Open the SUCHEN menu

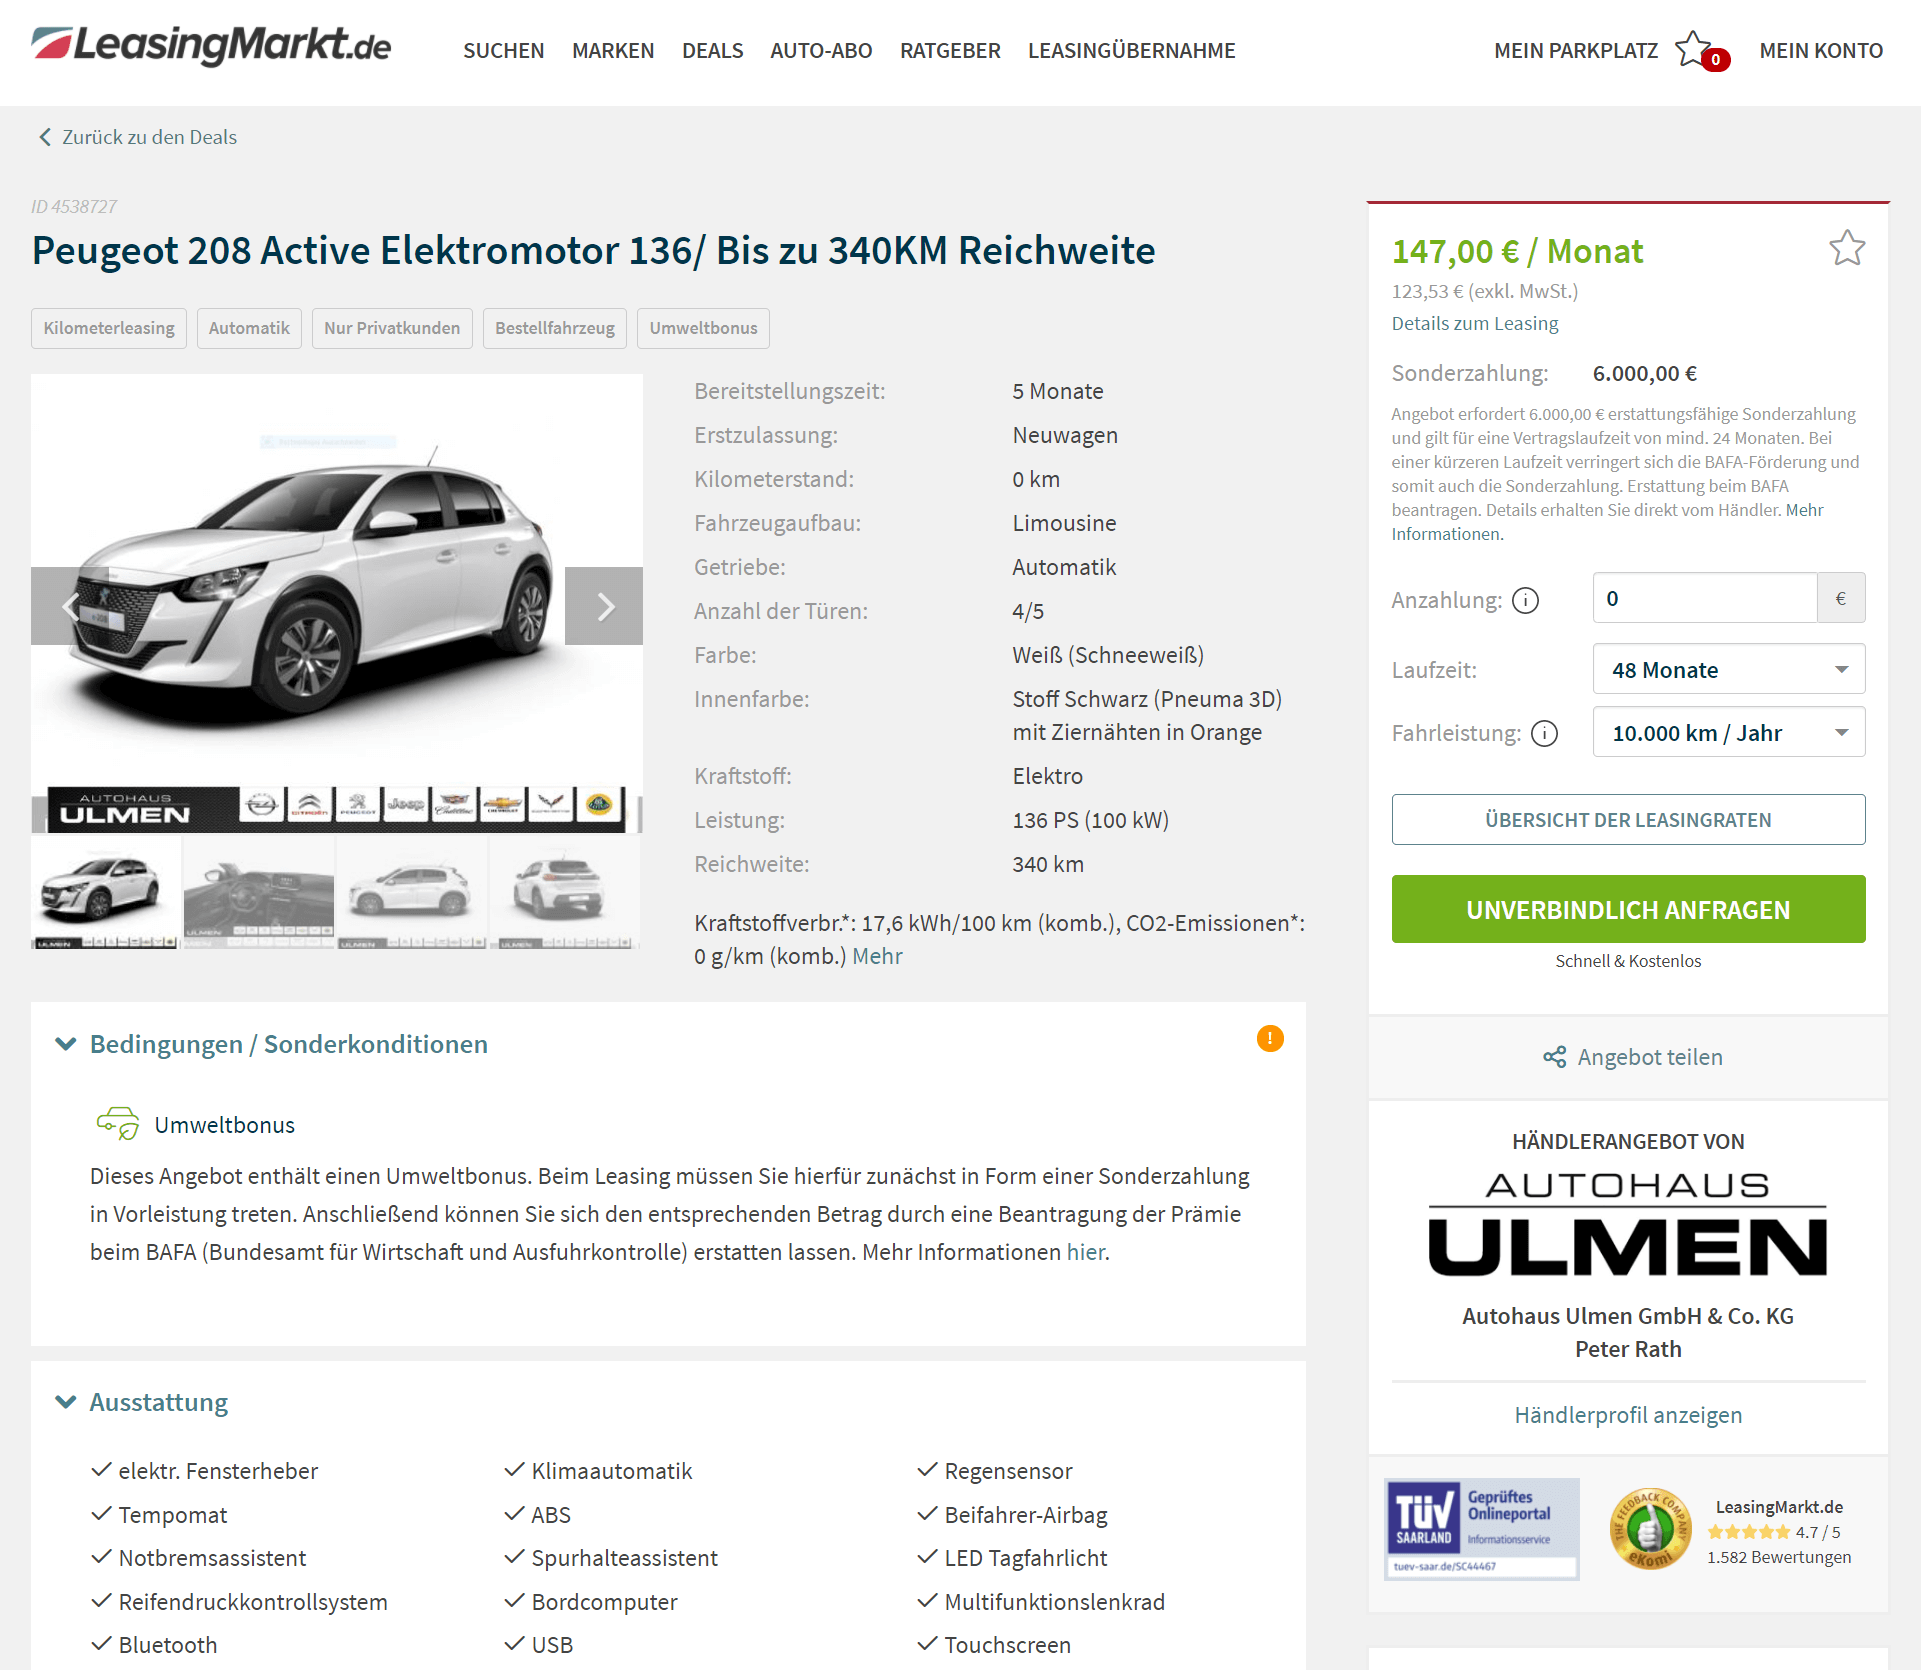point(504,50)
